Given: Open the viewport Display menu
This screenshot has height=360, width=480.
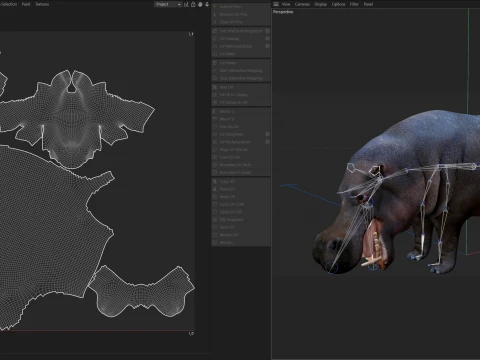Looking at the screenshot, I should [x=321, y=4].
